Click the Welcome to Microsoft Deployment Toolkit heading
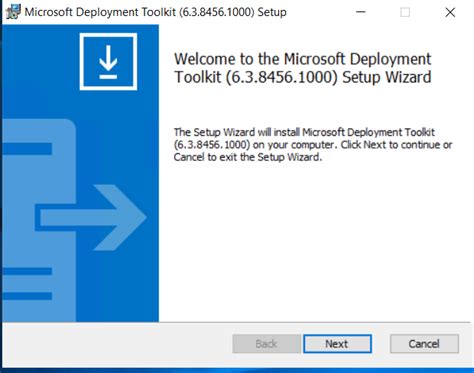This screenshot has height=373, width=474. pos(303,68)
